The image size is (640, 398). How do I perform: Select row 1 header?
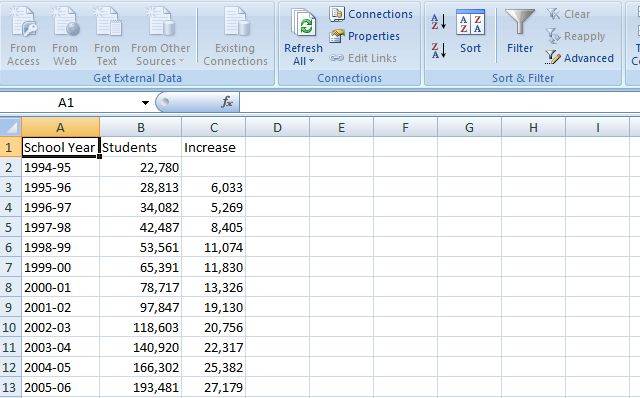coord(10,147)
